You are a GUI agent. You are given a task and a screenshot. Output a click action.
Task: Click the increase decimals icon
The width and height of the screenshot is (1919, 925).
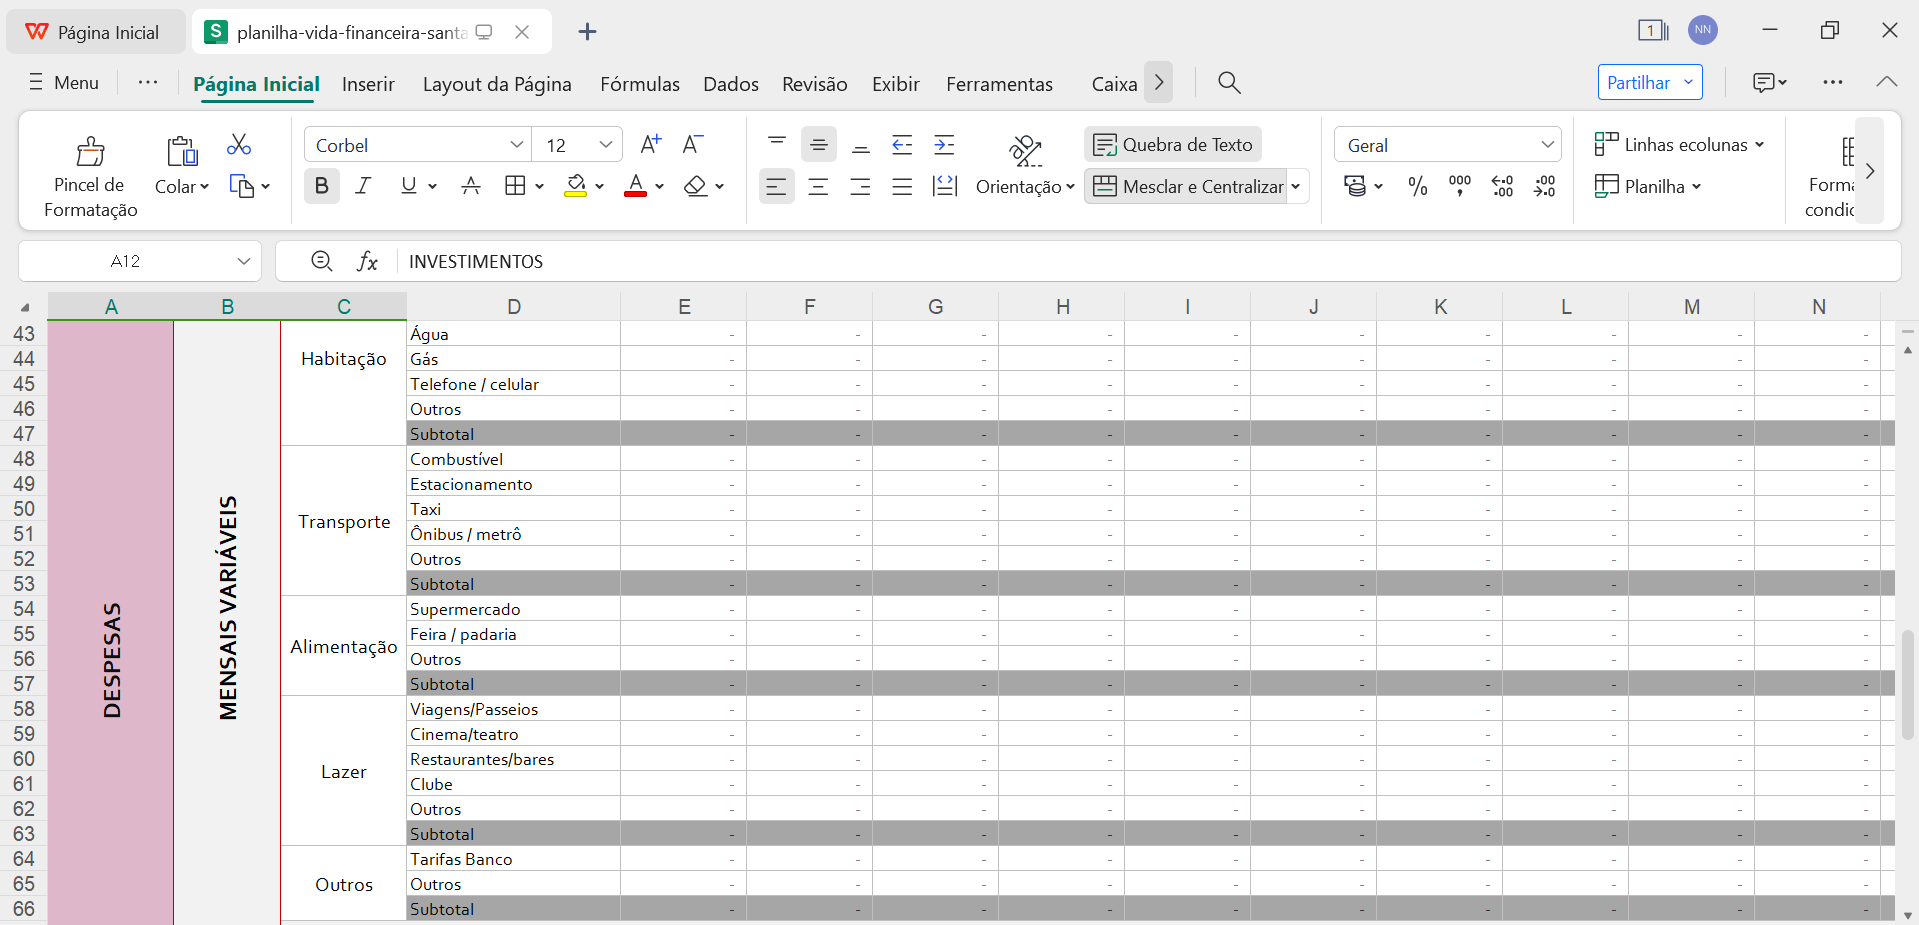tap(1502, 186)
